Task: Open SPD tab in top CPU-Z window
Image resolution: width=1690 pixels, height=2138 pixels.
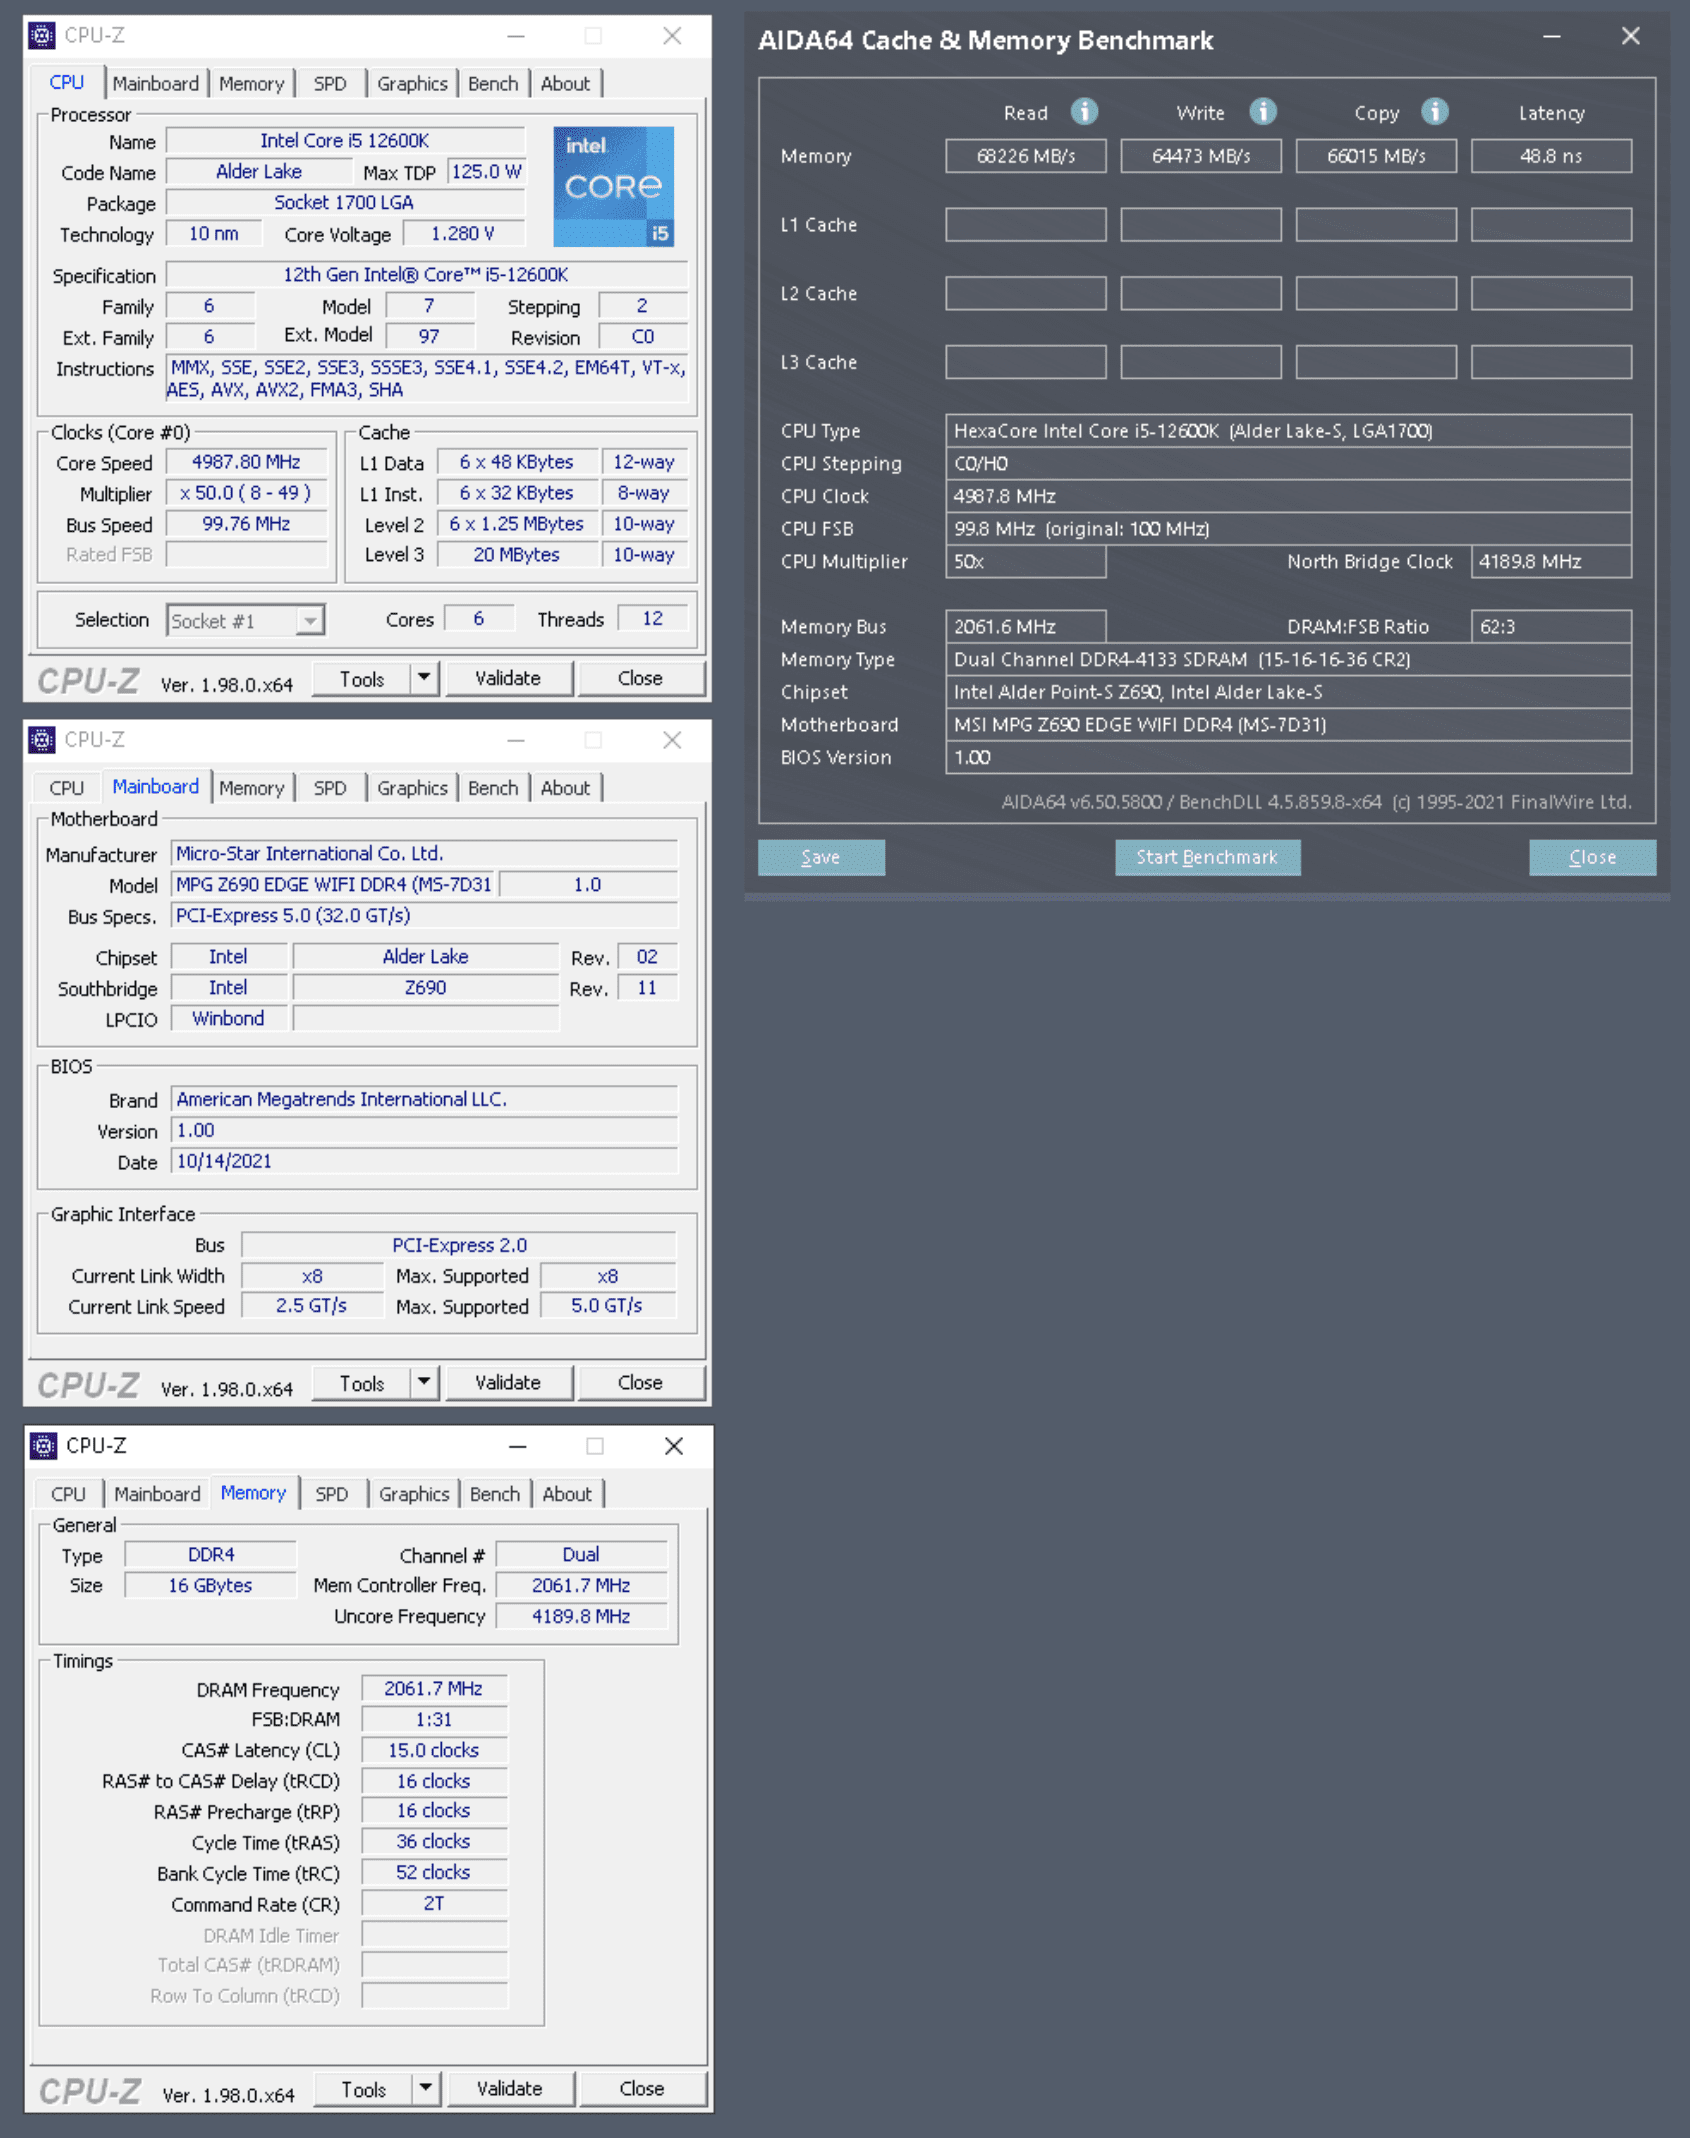Action: (330, 84)
